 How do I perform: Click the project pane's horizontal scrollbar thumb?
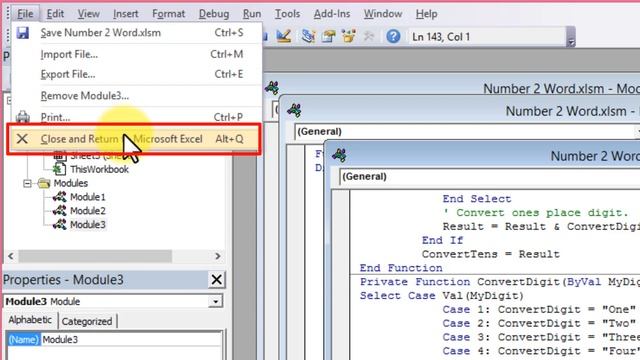point(95,256)
